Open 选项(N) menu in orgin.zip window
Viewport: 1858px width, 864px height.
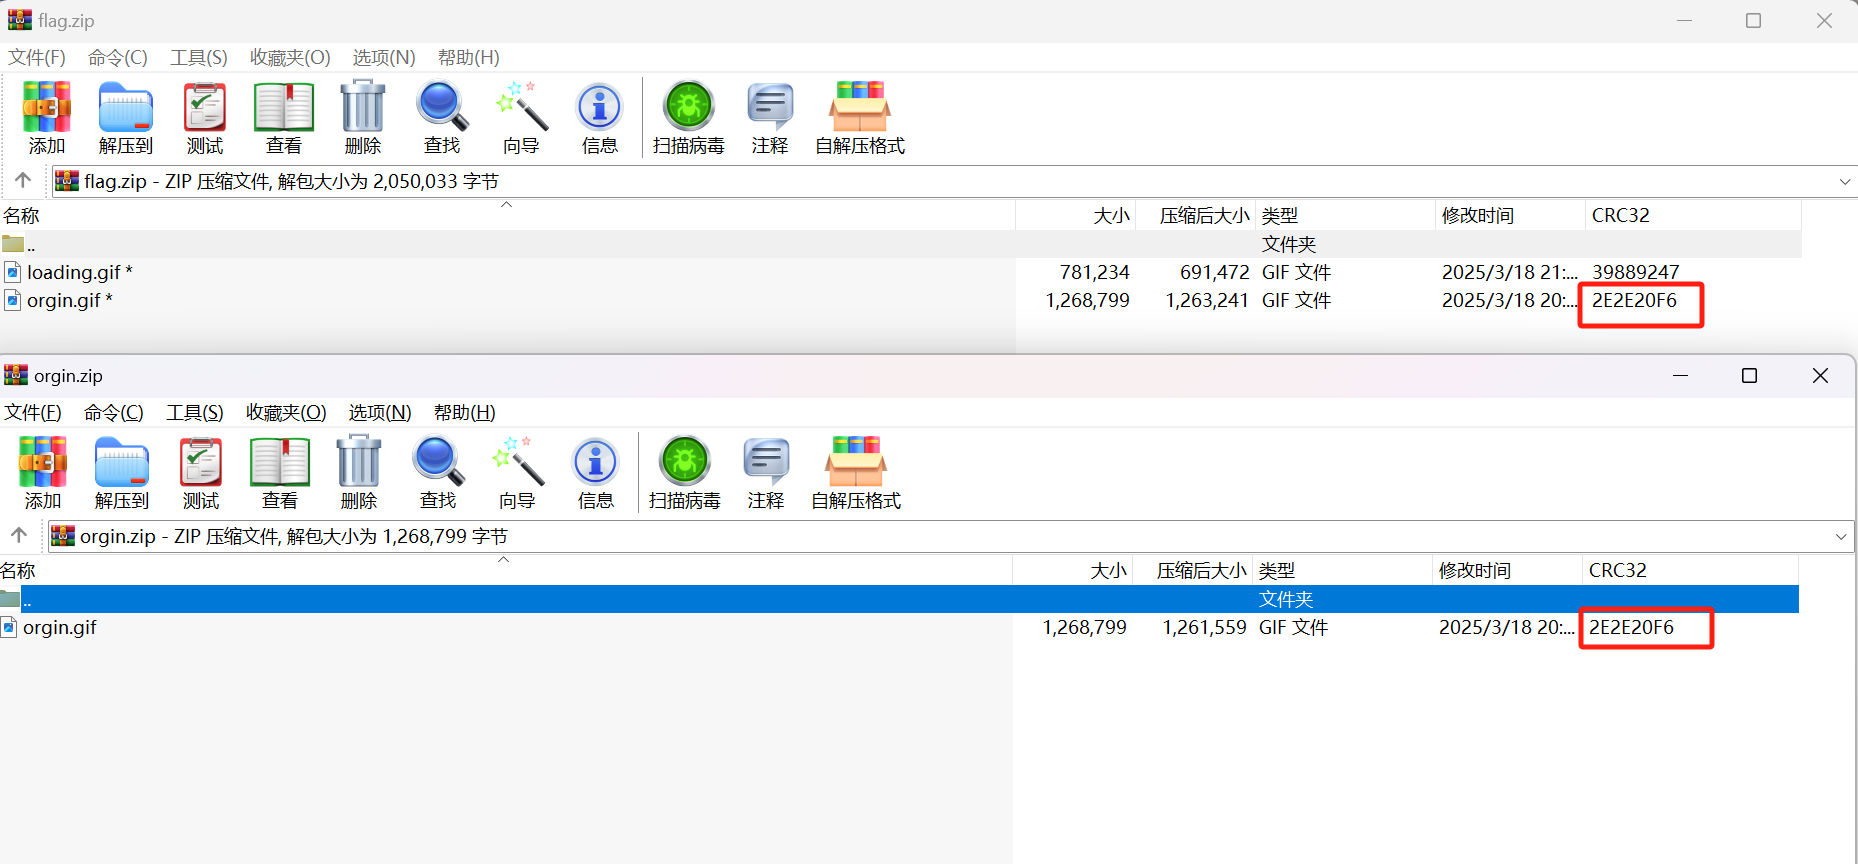pos(380,413)
